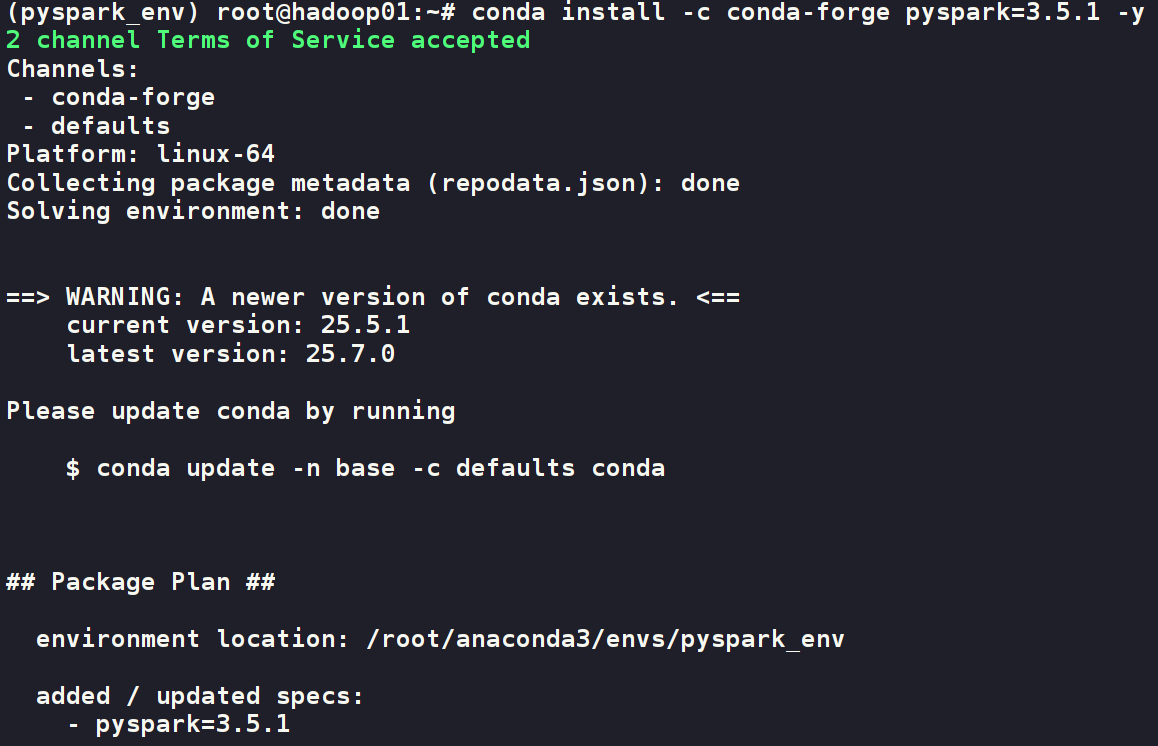Click the environment location path /root/anaconda3/envs/pyspark_env
1158x746 pixels.
pyautogui.click(x=606, y=639)
